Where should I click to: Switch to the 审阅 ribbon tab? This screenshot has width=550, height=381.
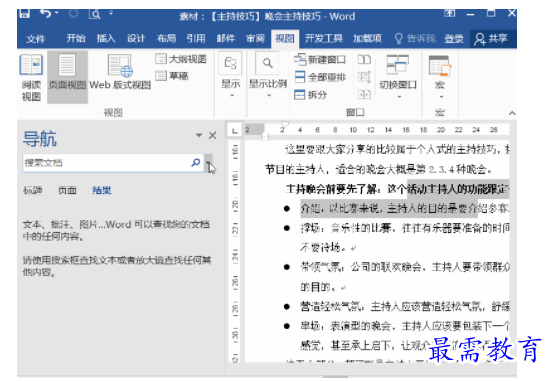(x=255, y=38)
